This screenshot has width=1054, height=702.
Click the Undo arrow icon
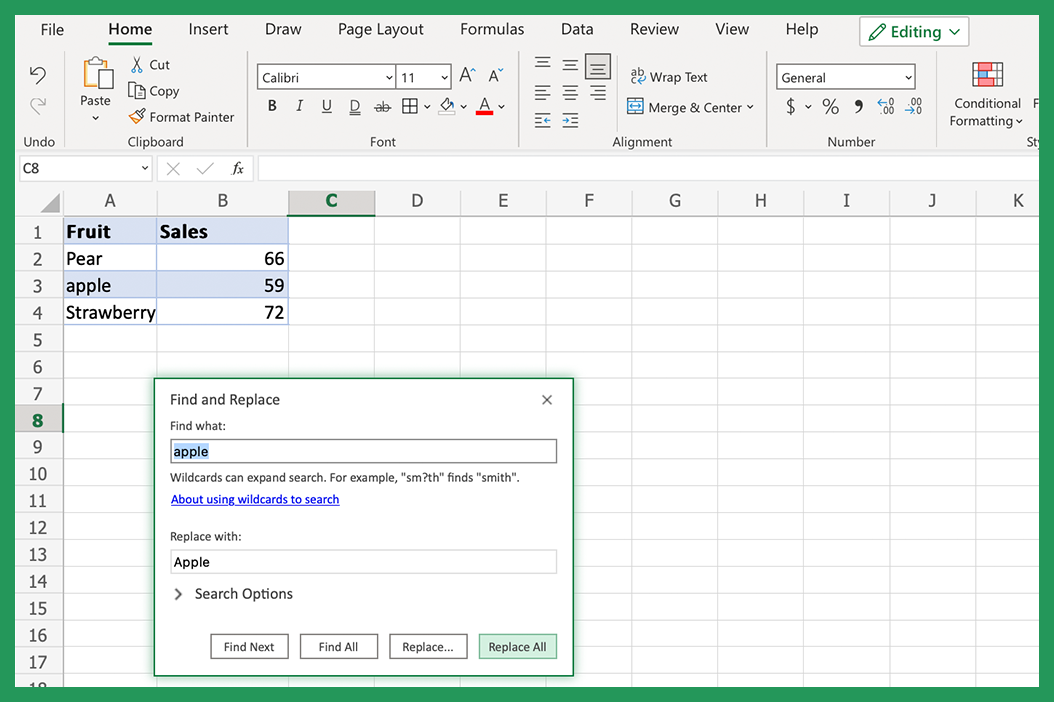37,75
